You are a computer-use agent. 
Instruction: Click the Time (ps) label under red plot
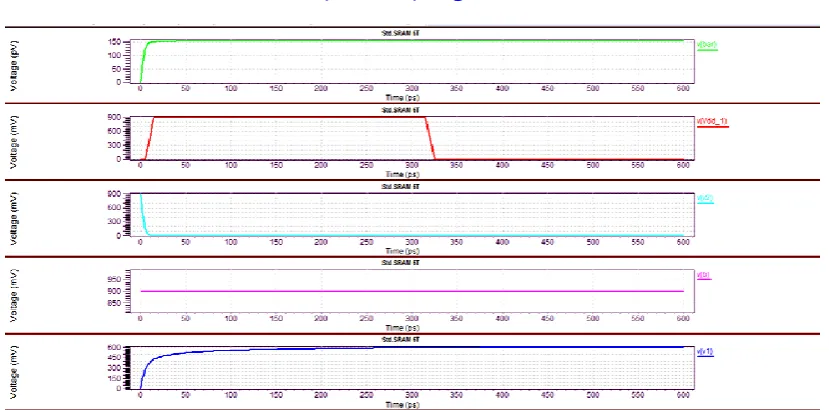tap(402, 175)
